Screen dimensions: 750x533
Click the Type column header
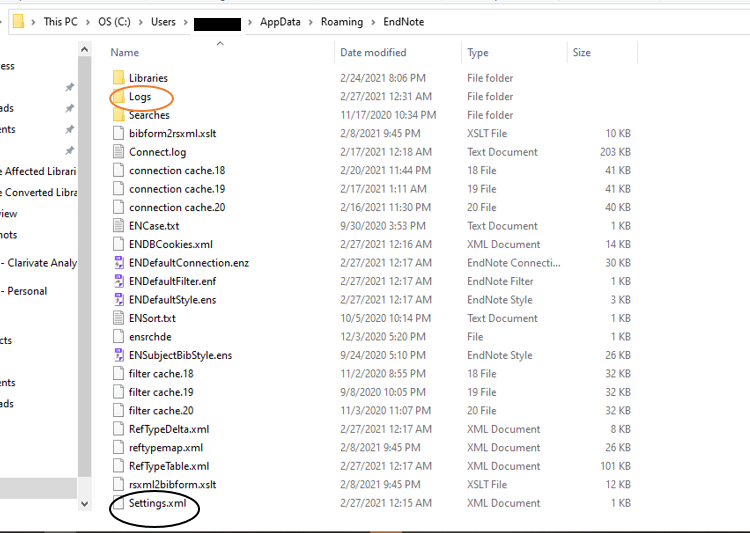tap(478, 52)
